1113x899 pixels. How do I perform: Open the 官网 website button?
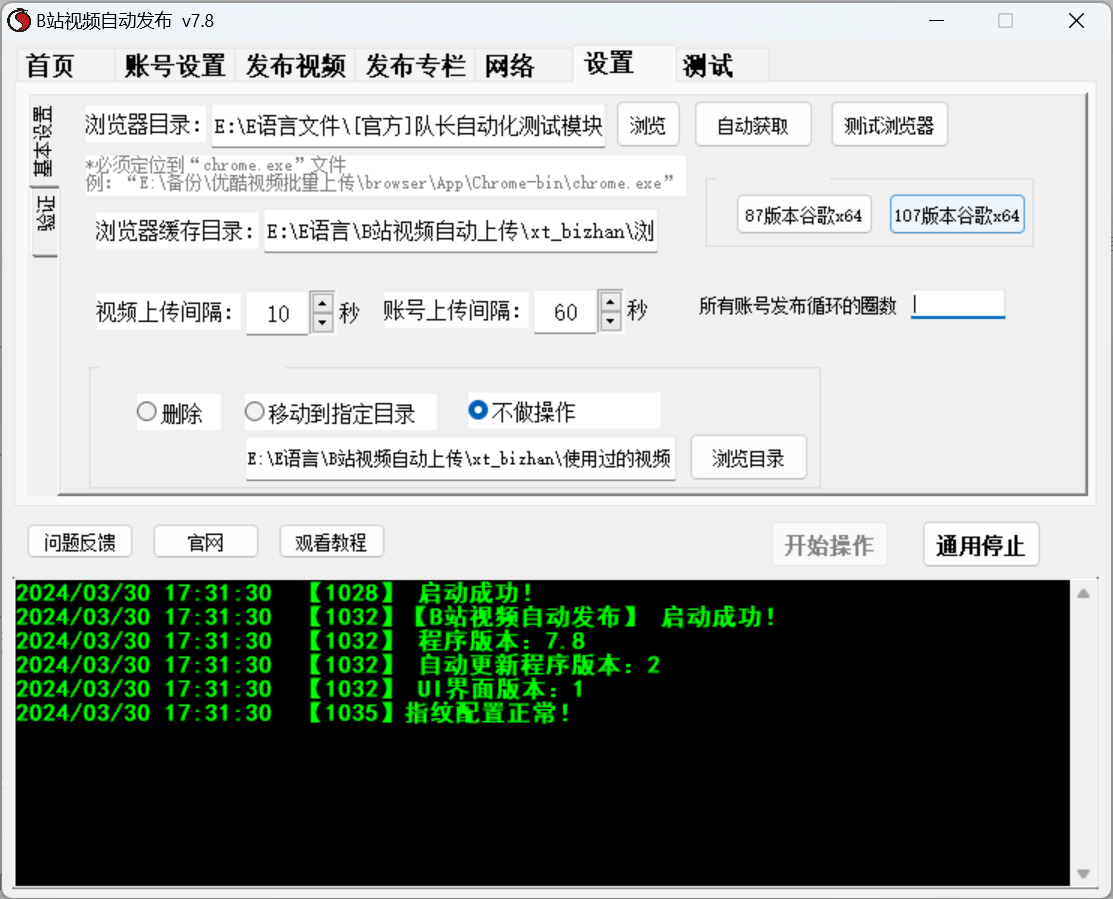click(x=205, y=542)
